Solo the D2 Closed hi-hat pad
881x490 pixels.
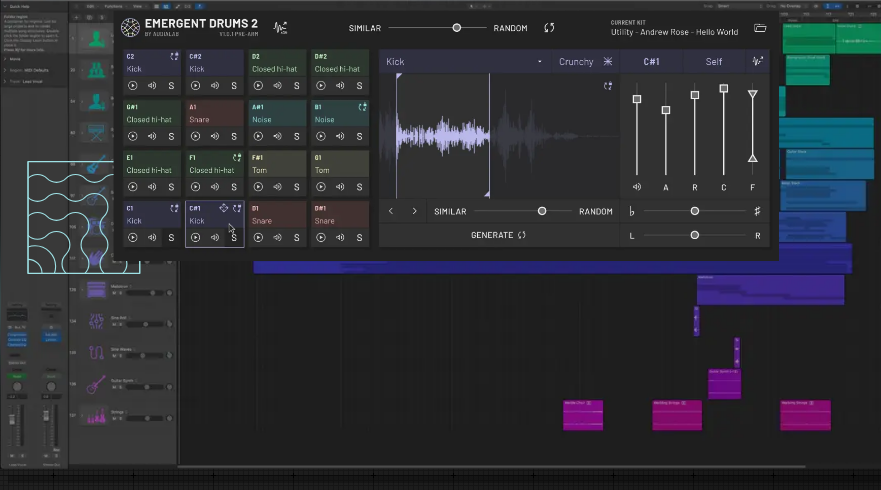tap(297, 86)
